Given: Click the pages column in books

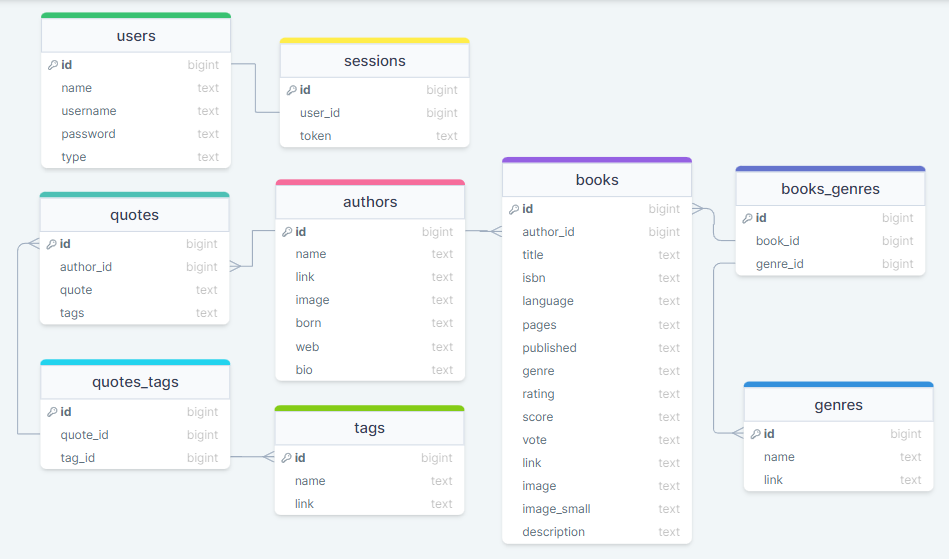Looking at the screenshot, I should (597, 325).
